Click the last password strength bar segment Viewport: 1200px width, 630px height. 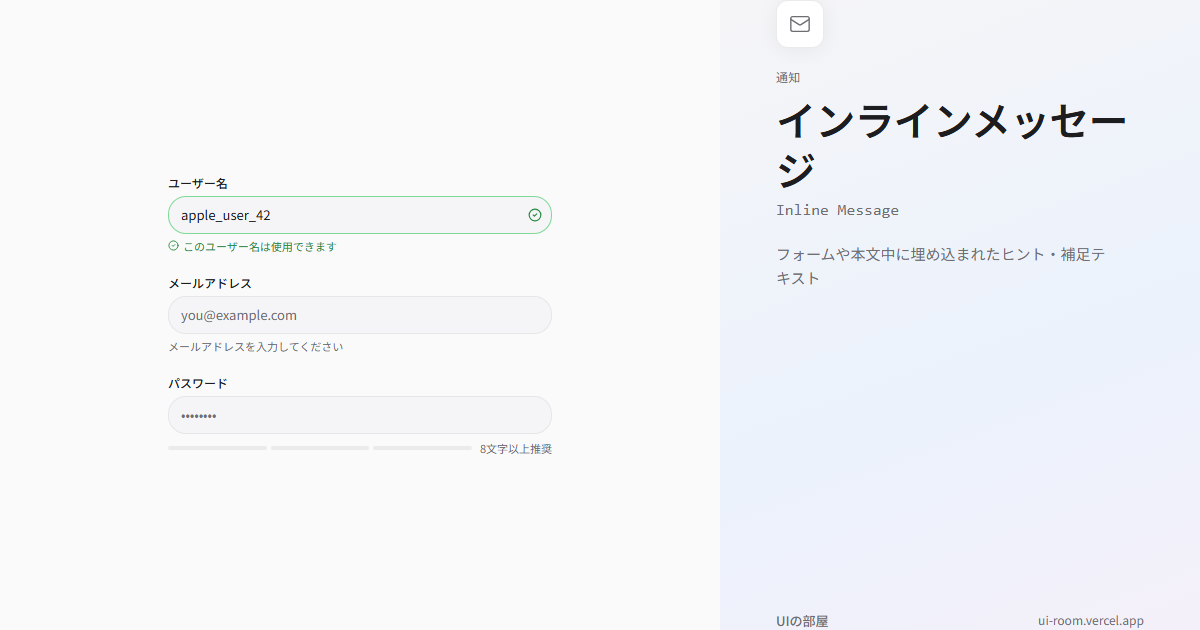pos(423,448)
